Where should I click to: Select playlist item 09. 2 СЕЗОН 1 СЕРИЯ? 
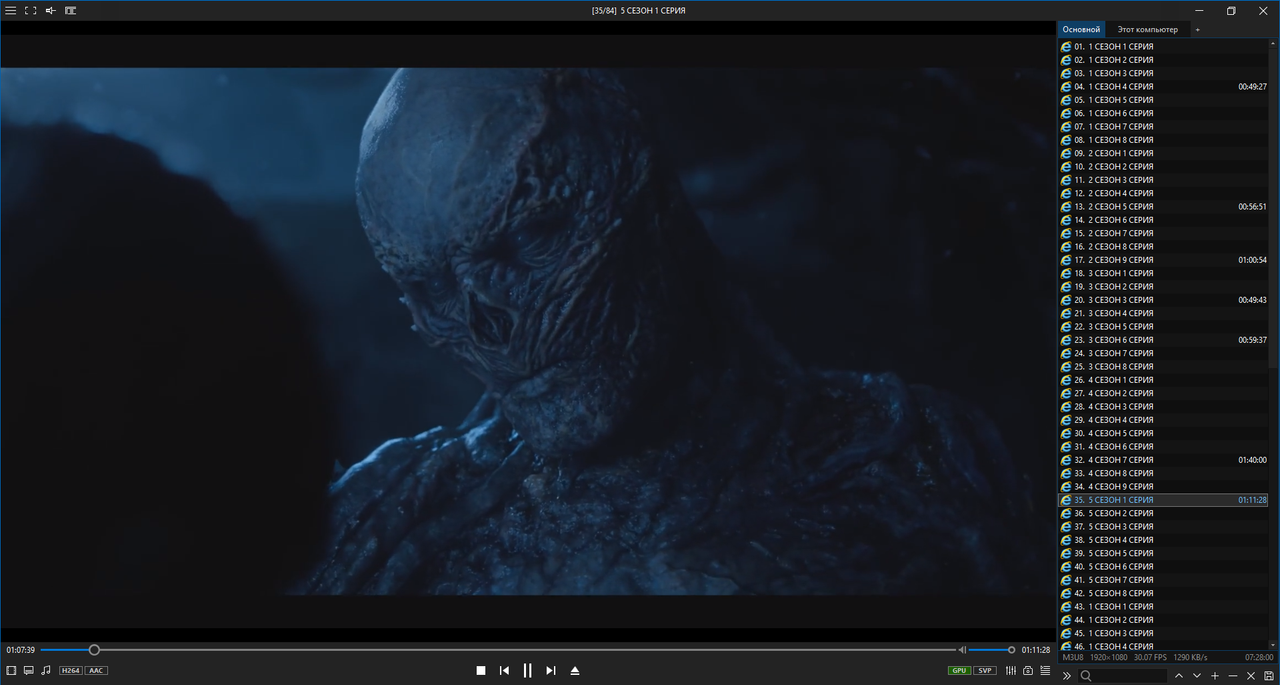(x=1165, y=153)
